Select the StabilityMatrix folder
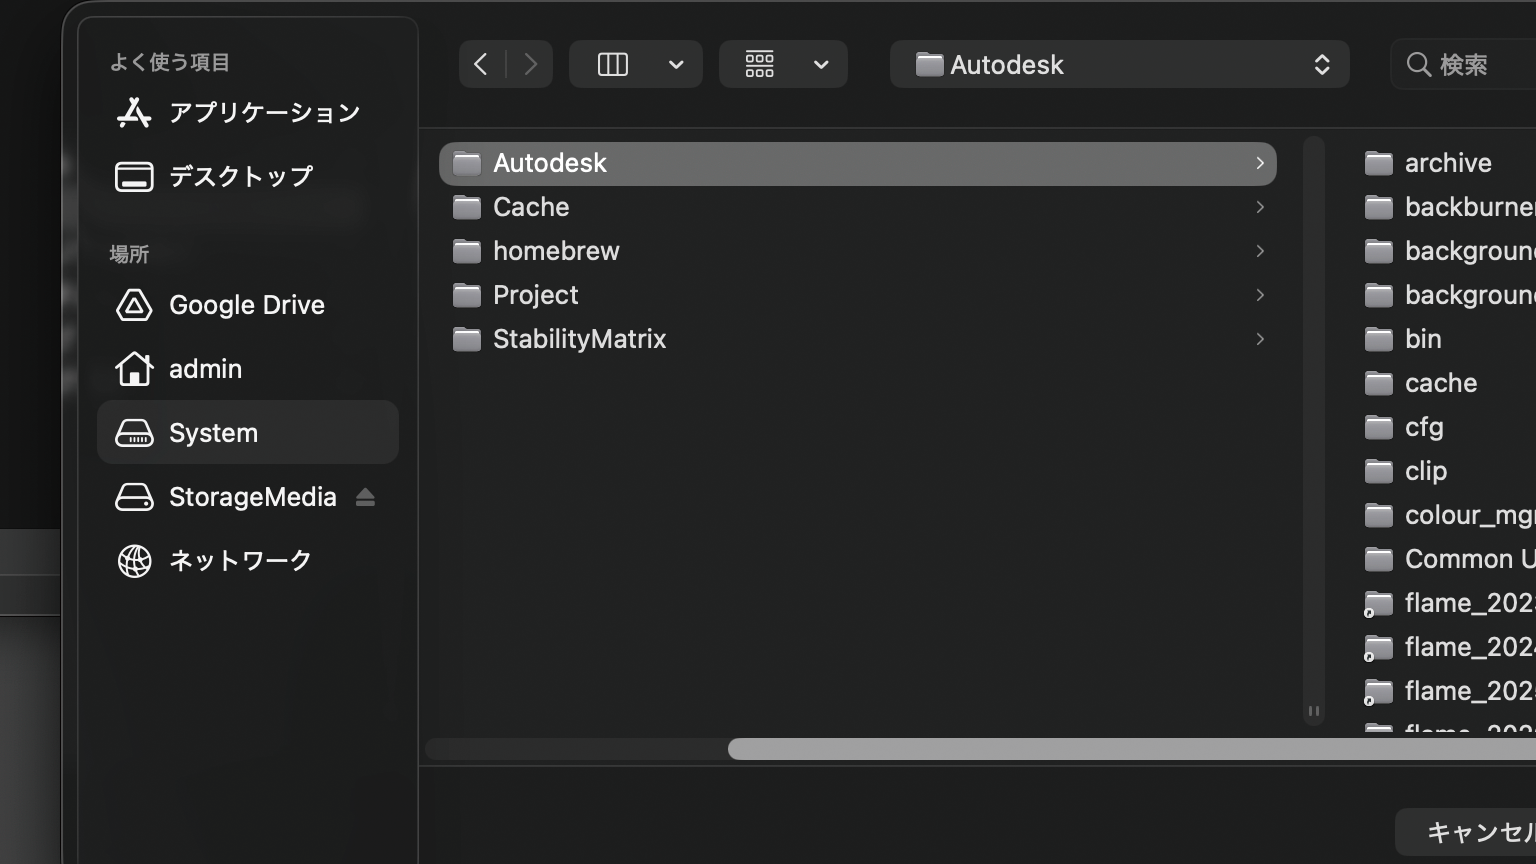1536x864 pixels. point(579,339)
